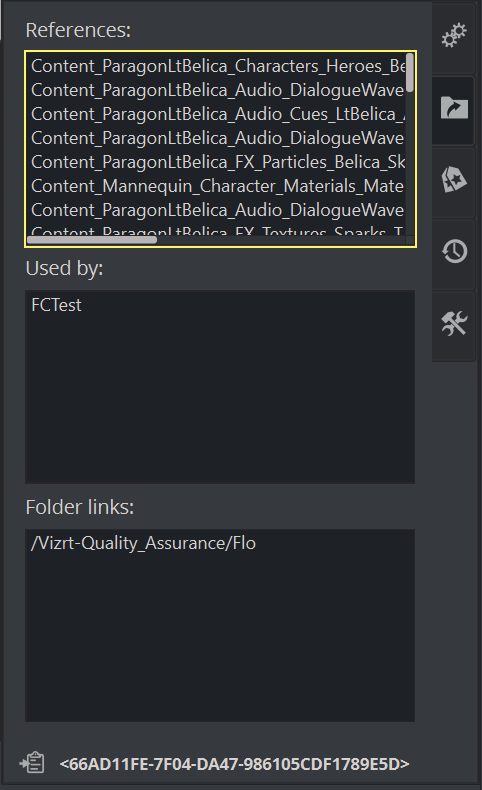Click the References horizontal scrollbar thumb

pyautogui.click(x=92, y=240)
